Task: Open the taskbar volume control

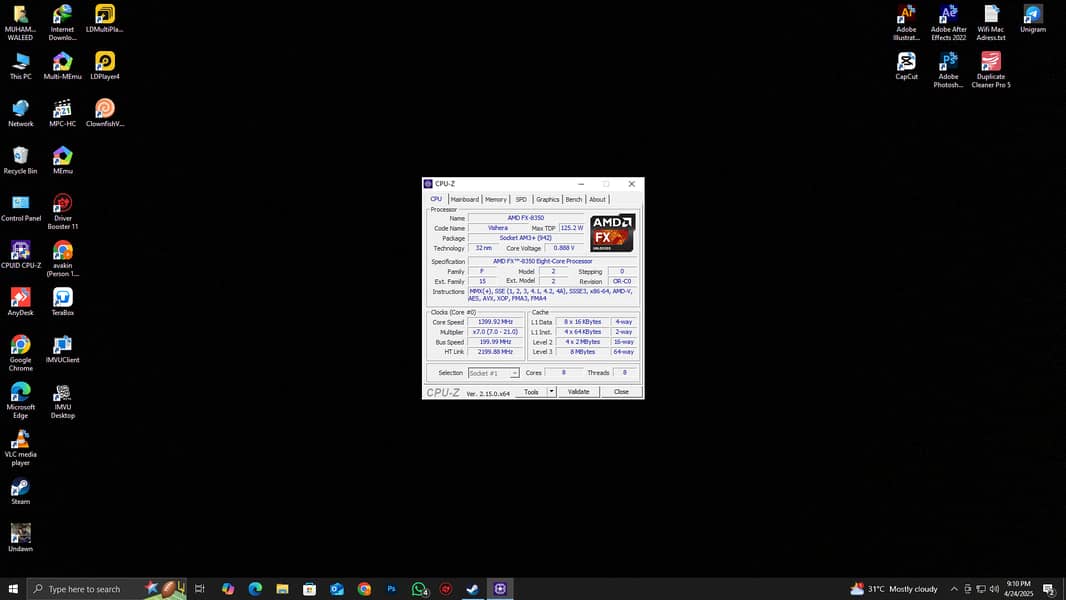Action: tap(994, 588)
